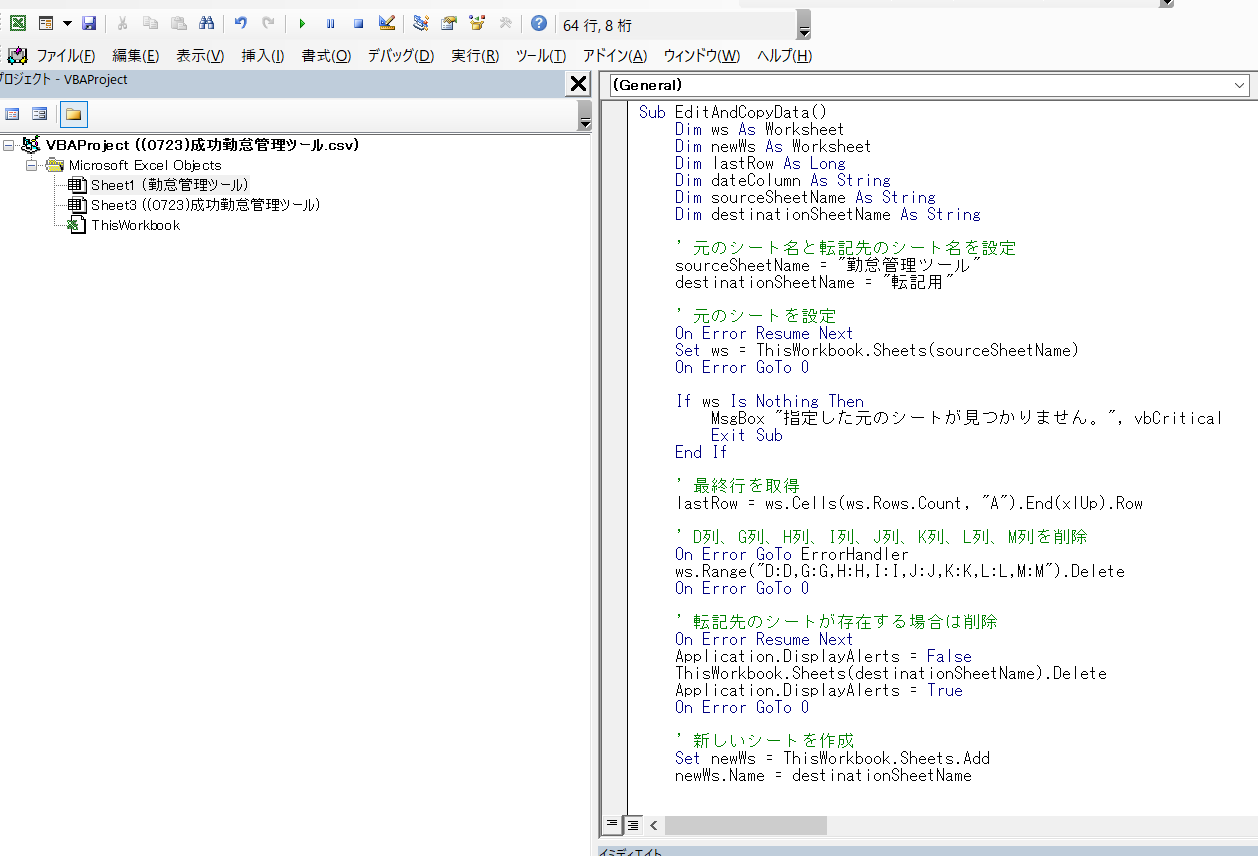Open the ファイル(F) menu
1258x856 pixels.
click(x=66, y=56)
